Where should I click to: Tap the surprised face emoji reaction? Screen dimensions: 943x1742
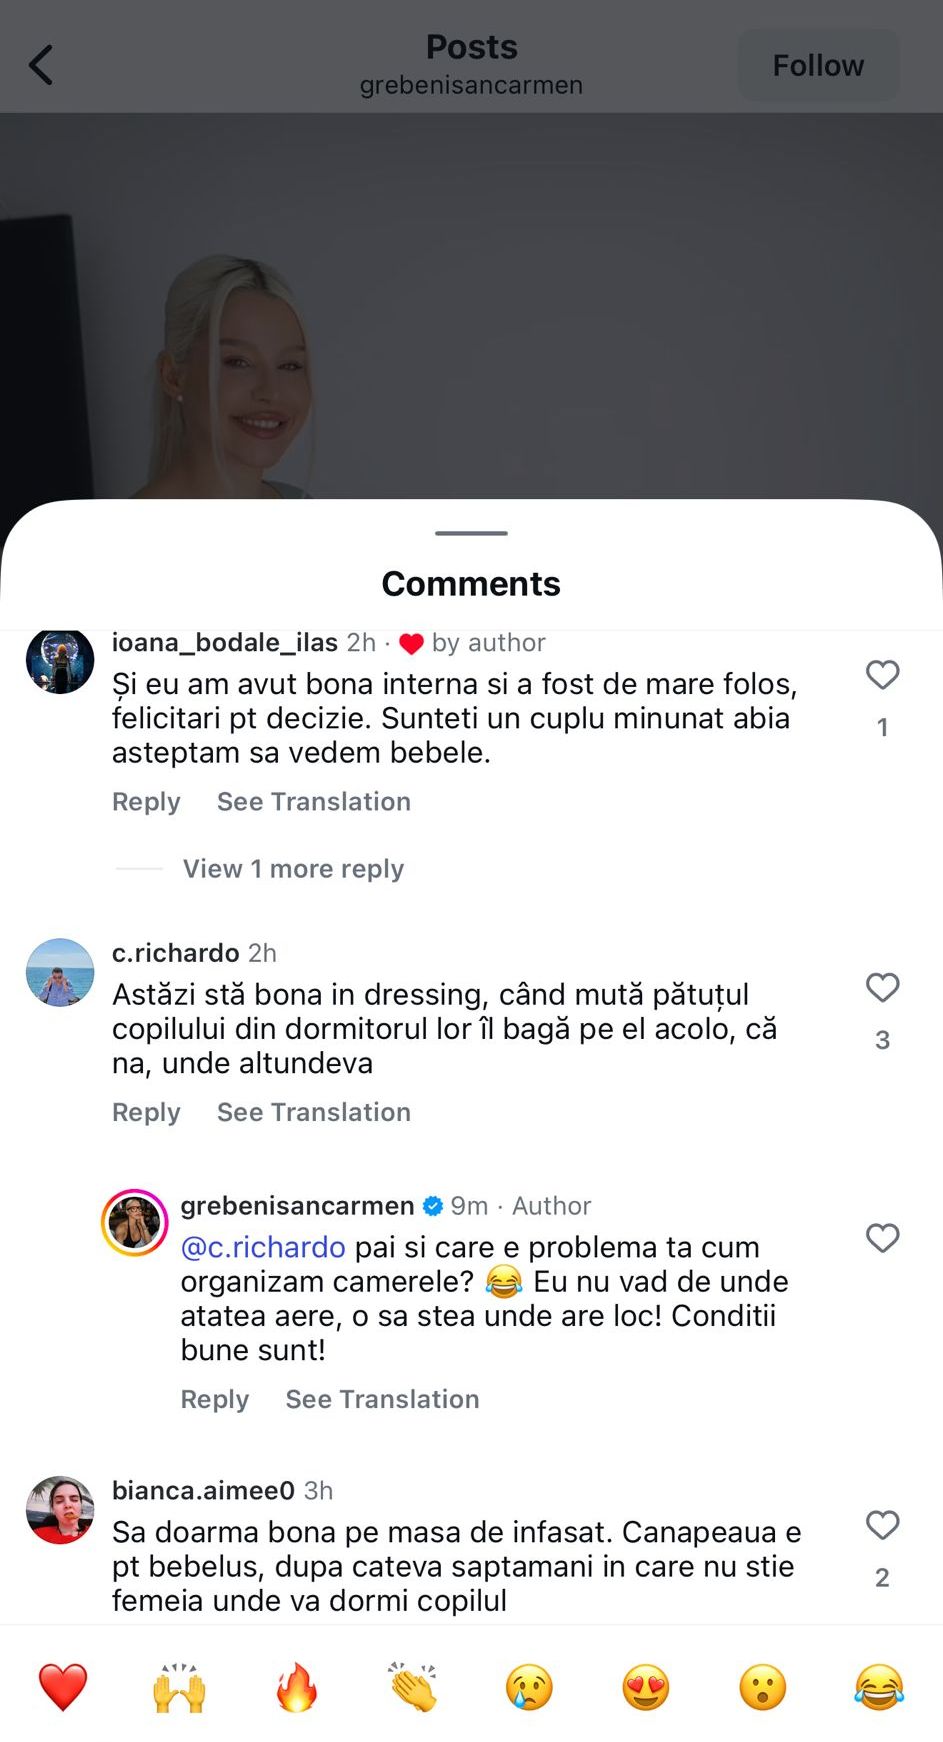(763, 1687)
